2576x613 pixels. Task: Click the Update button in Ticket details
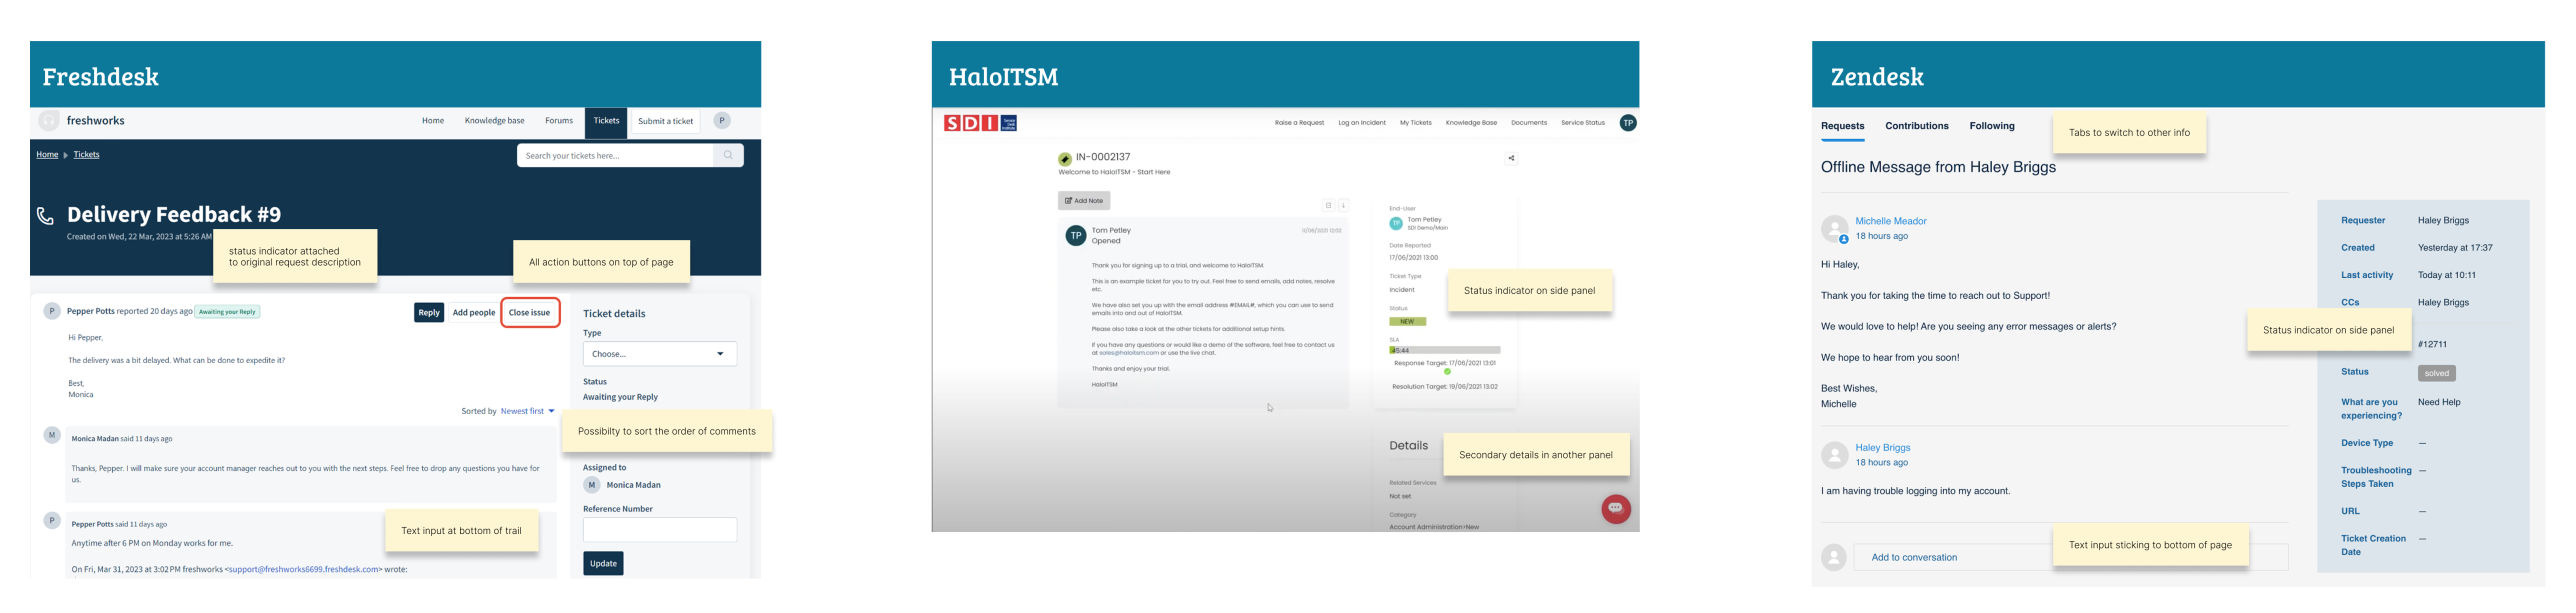click(603, 563)
